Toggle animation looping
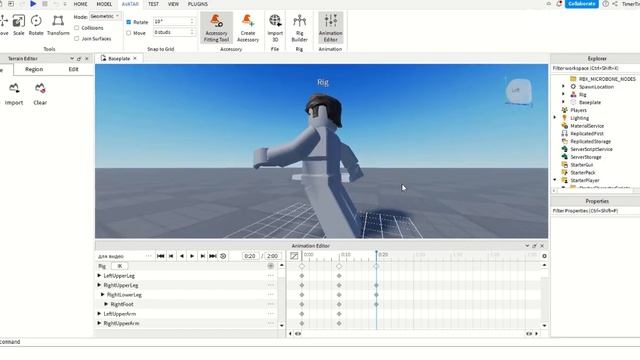Viewport: 640px width, 360px height. tap(223, 256)
